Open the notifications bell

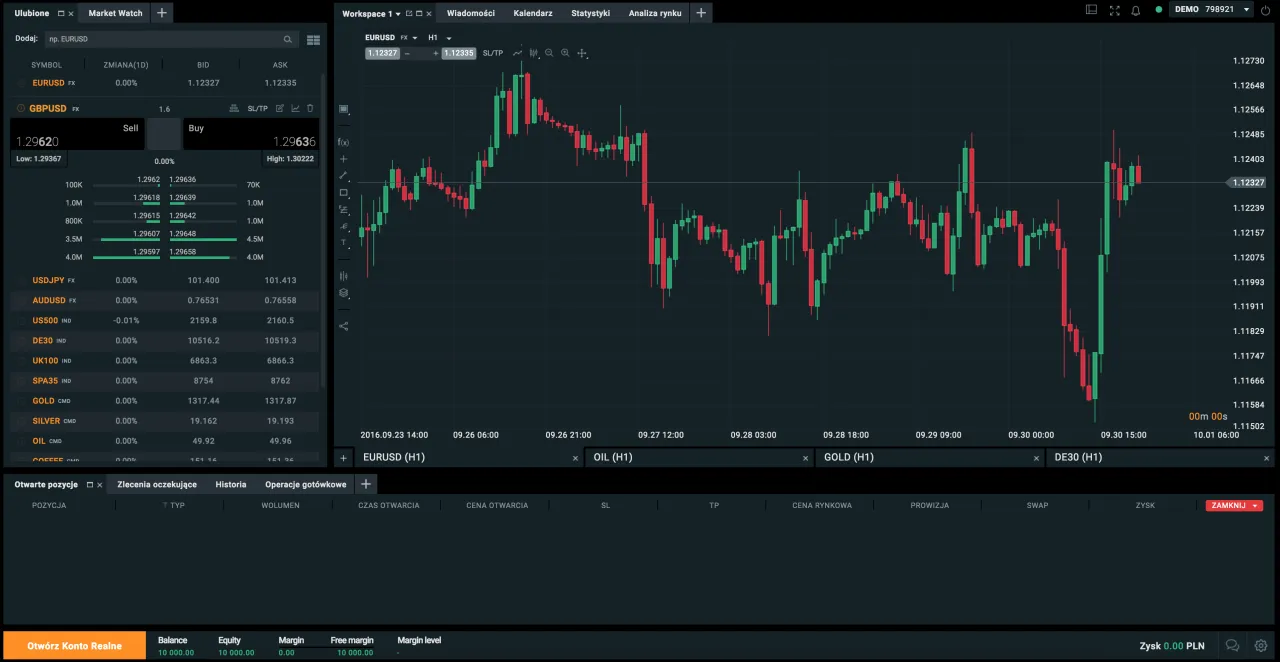(x=1135, y=11)
